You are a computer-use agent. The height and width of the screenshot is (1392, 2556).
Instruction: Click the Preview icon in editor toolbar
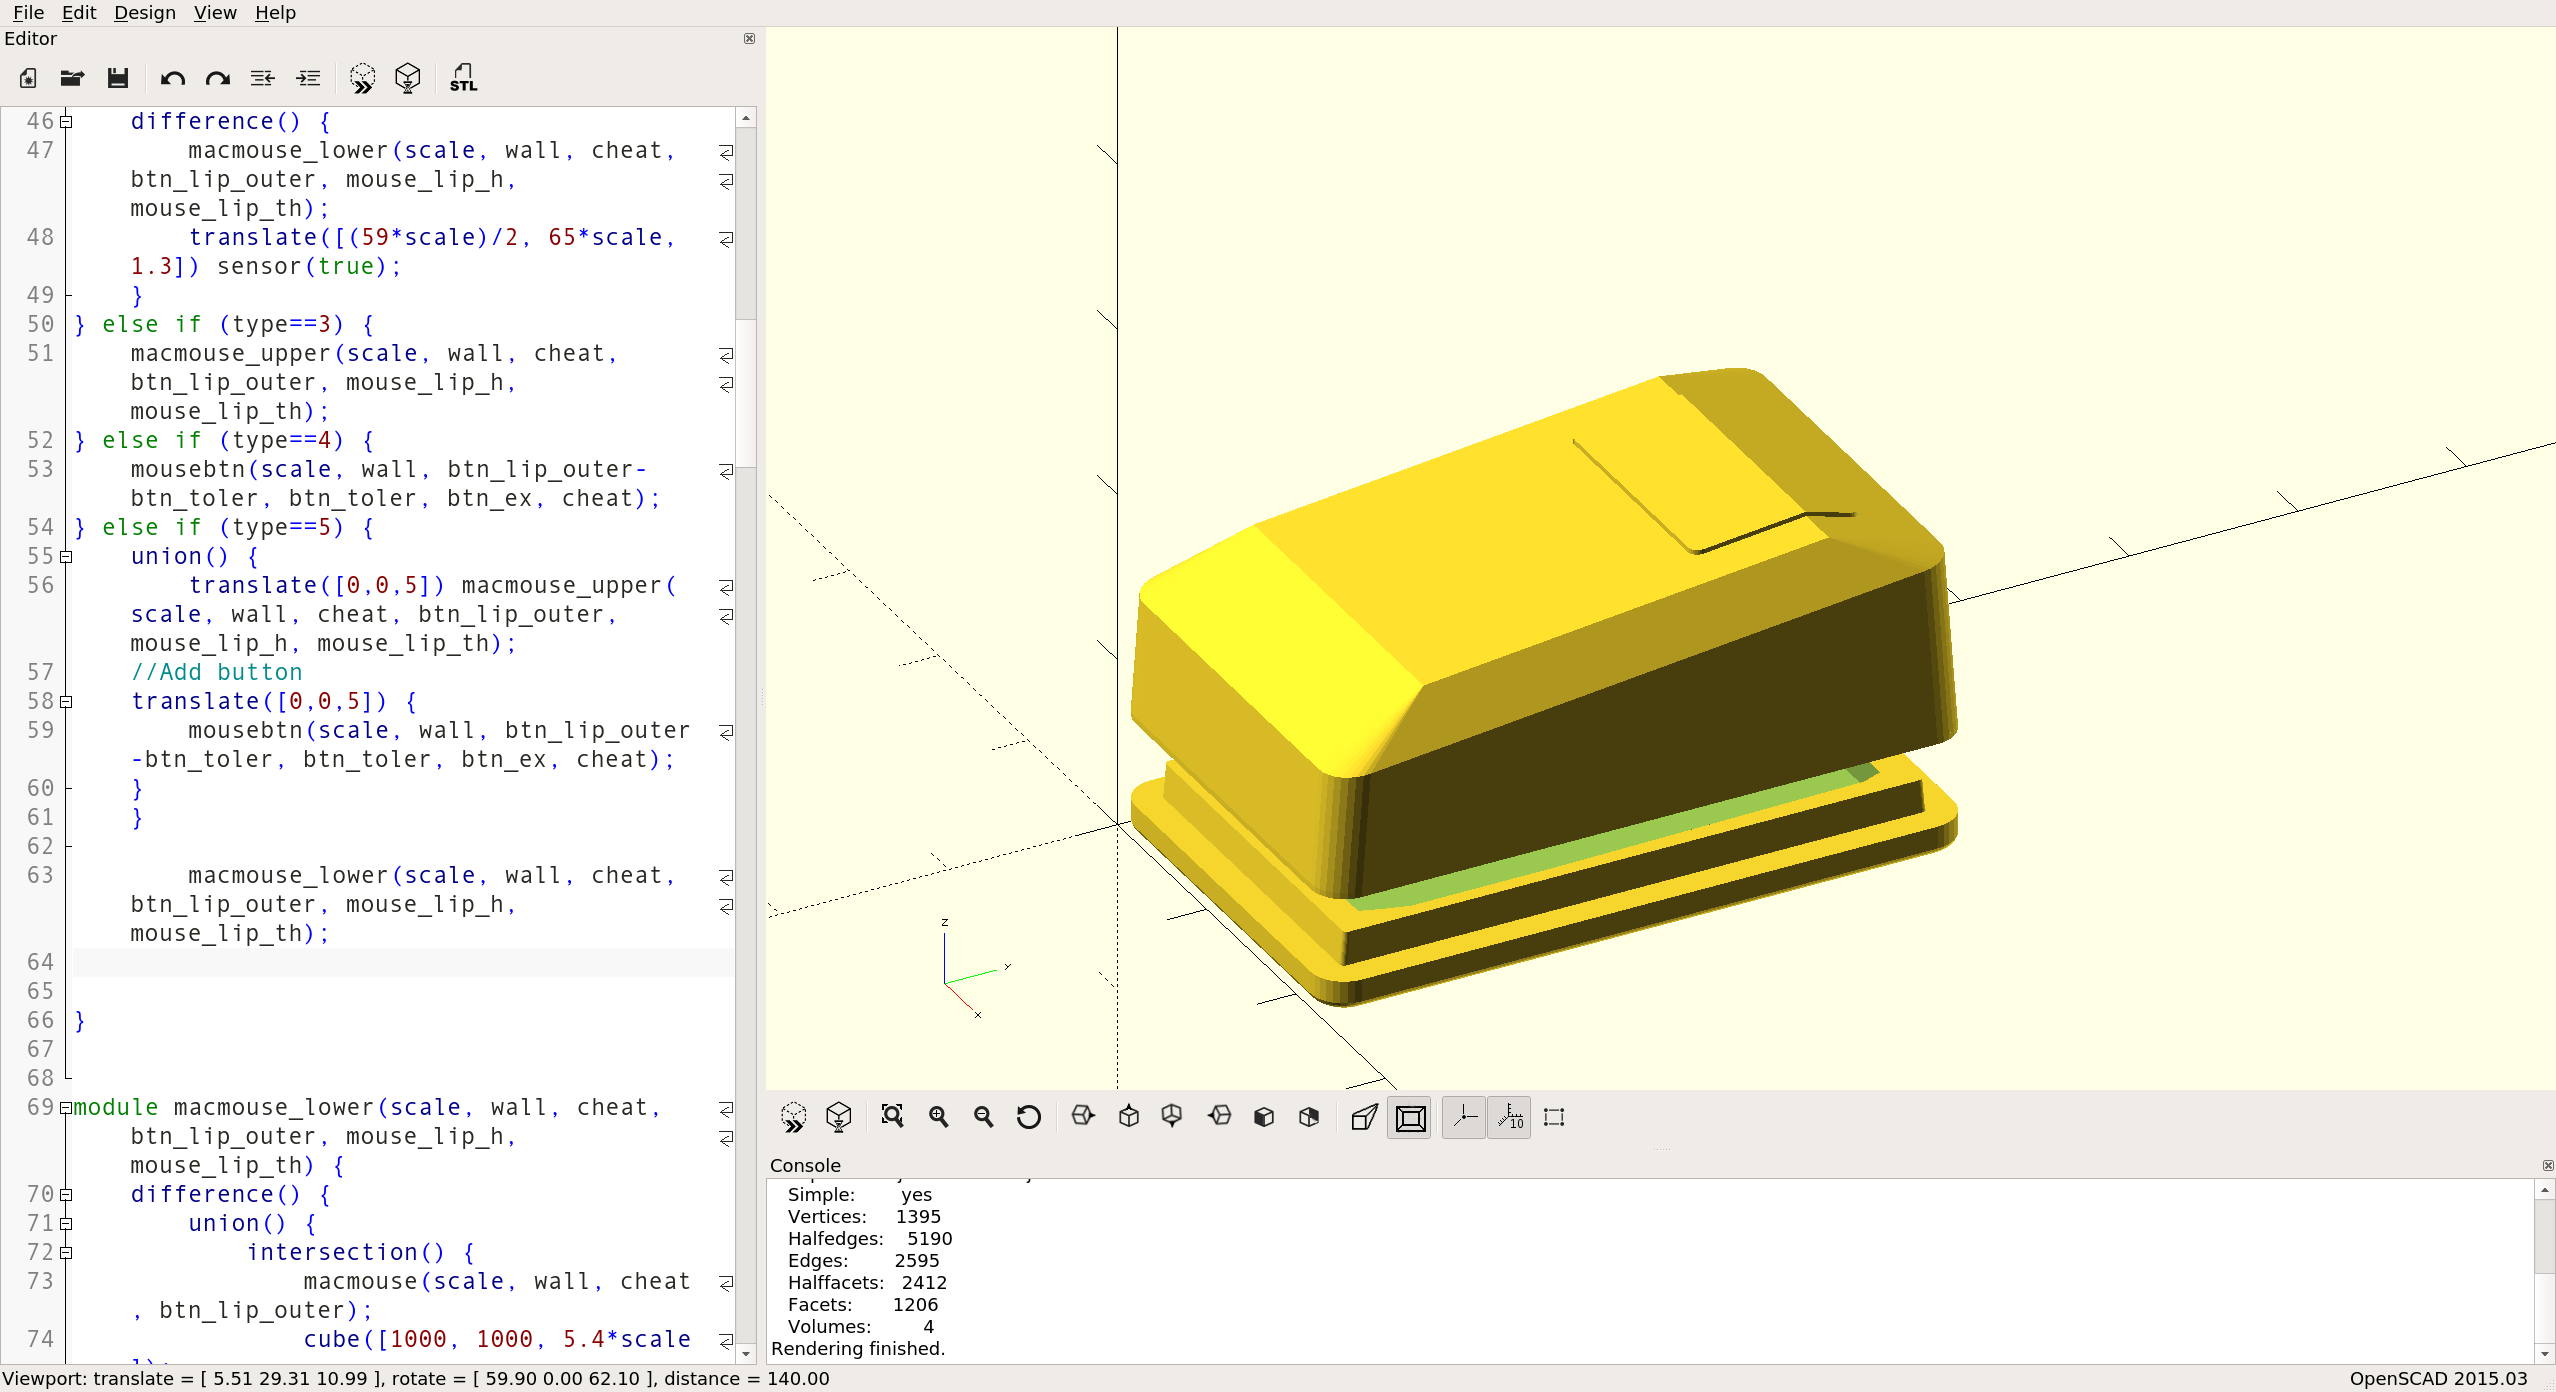tap(362, 78)
